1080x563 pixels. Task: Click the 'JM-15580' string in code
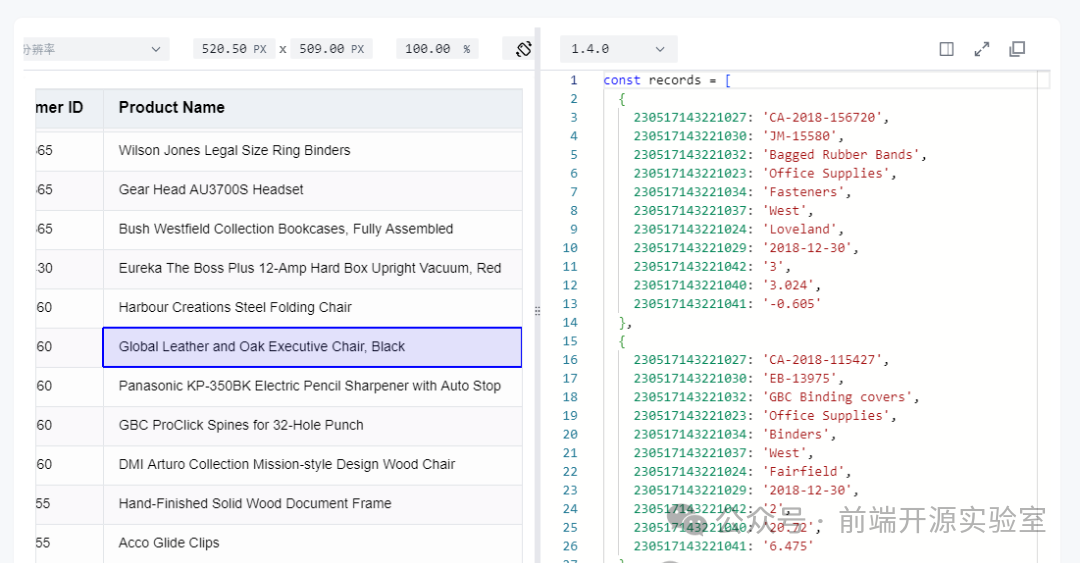(800, 136)
